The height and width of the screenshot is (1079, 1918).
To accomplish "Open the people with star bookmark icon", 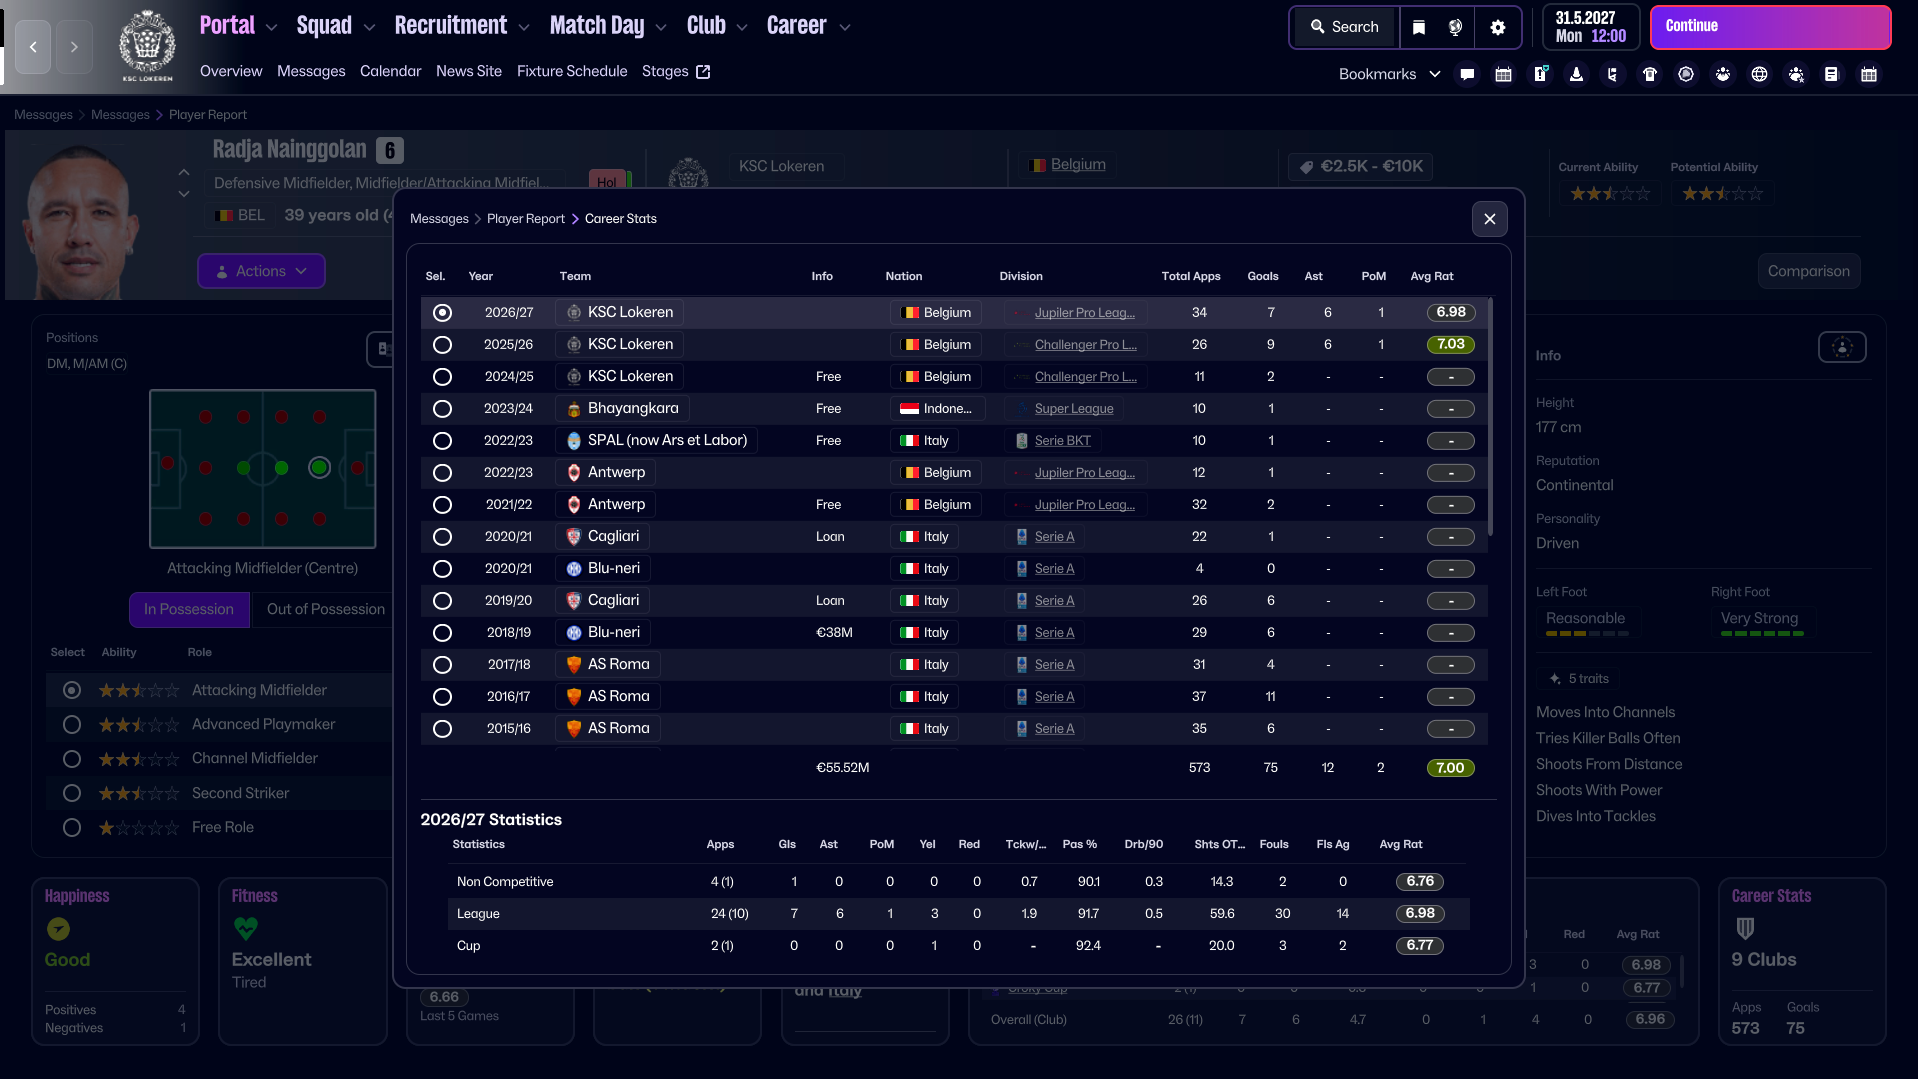I will pyautogui.click(x=1796, y=74).
